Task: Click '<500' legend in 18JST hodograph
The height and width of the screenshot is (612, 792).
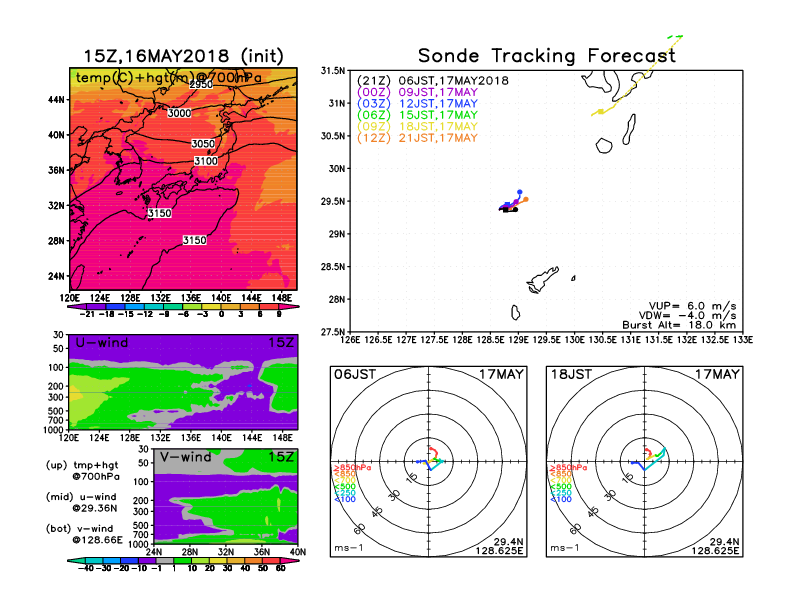Action: click(561, 487)
